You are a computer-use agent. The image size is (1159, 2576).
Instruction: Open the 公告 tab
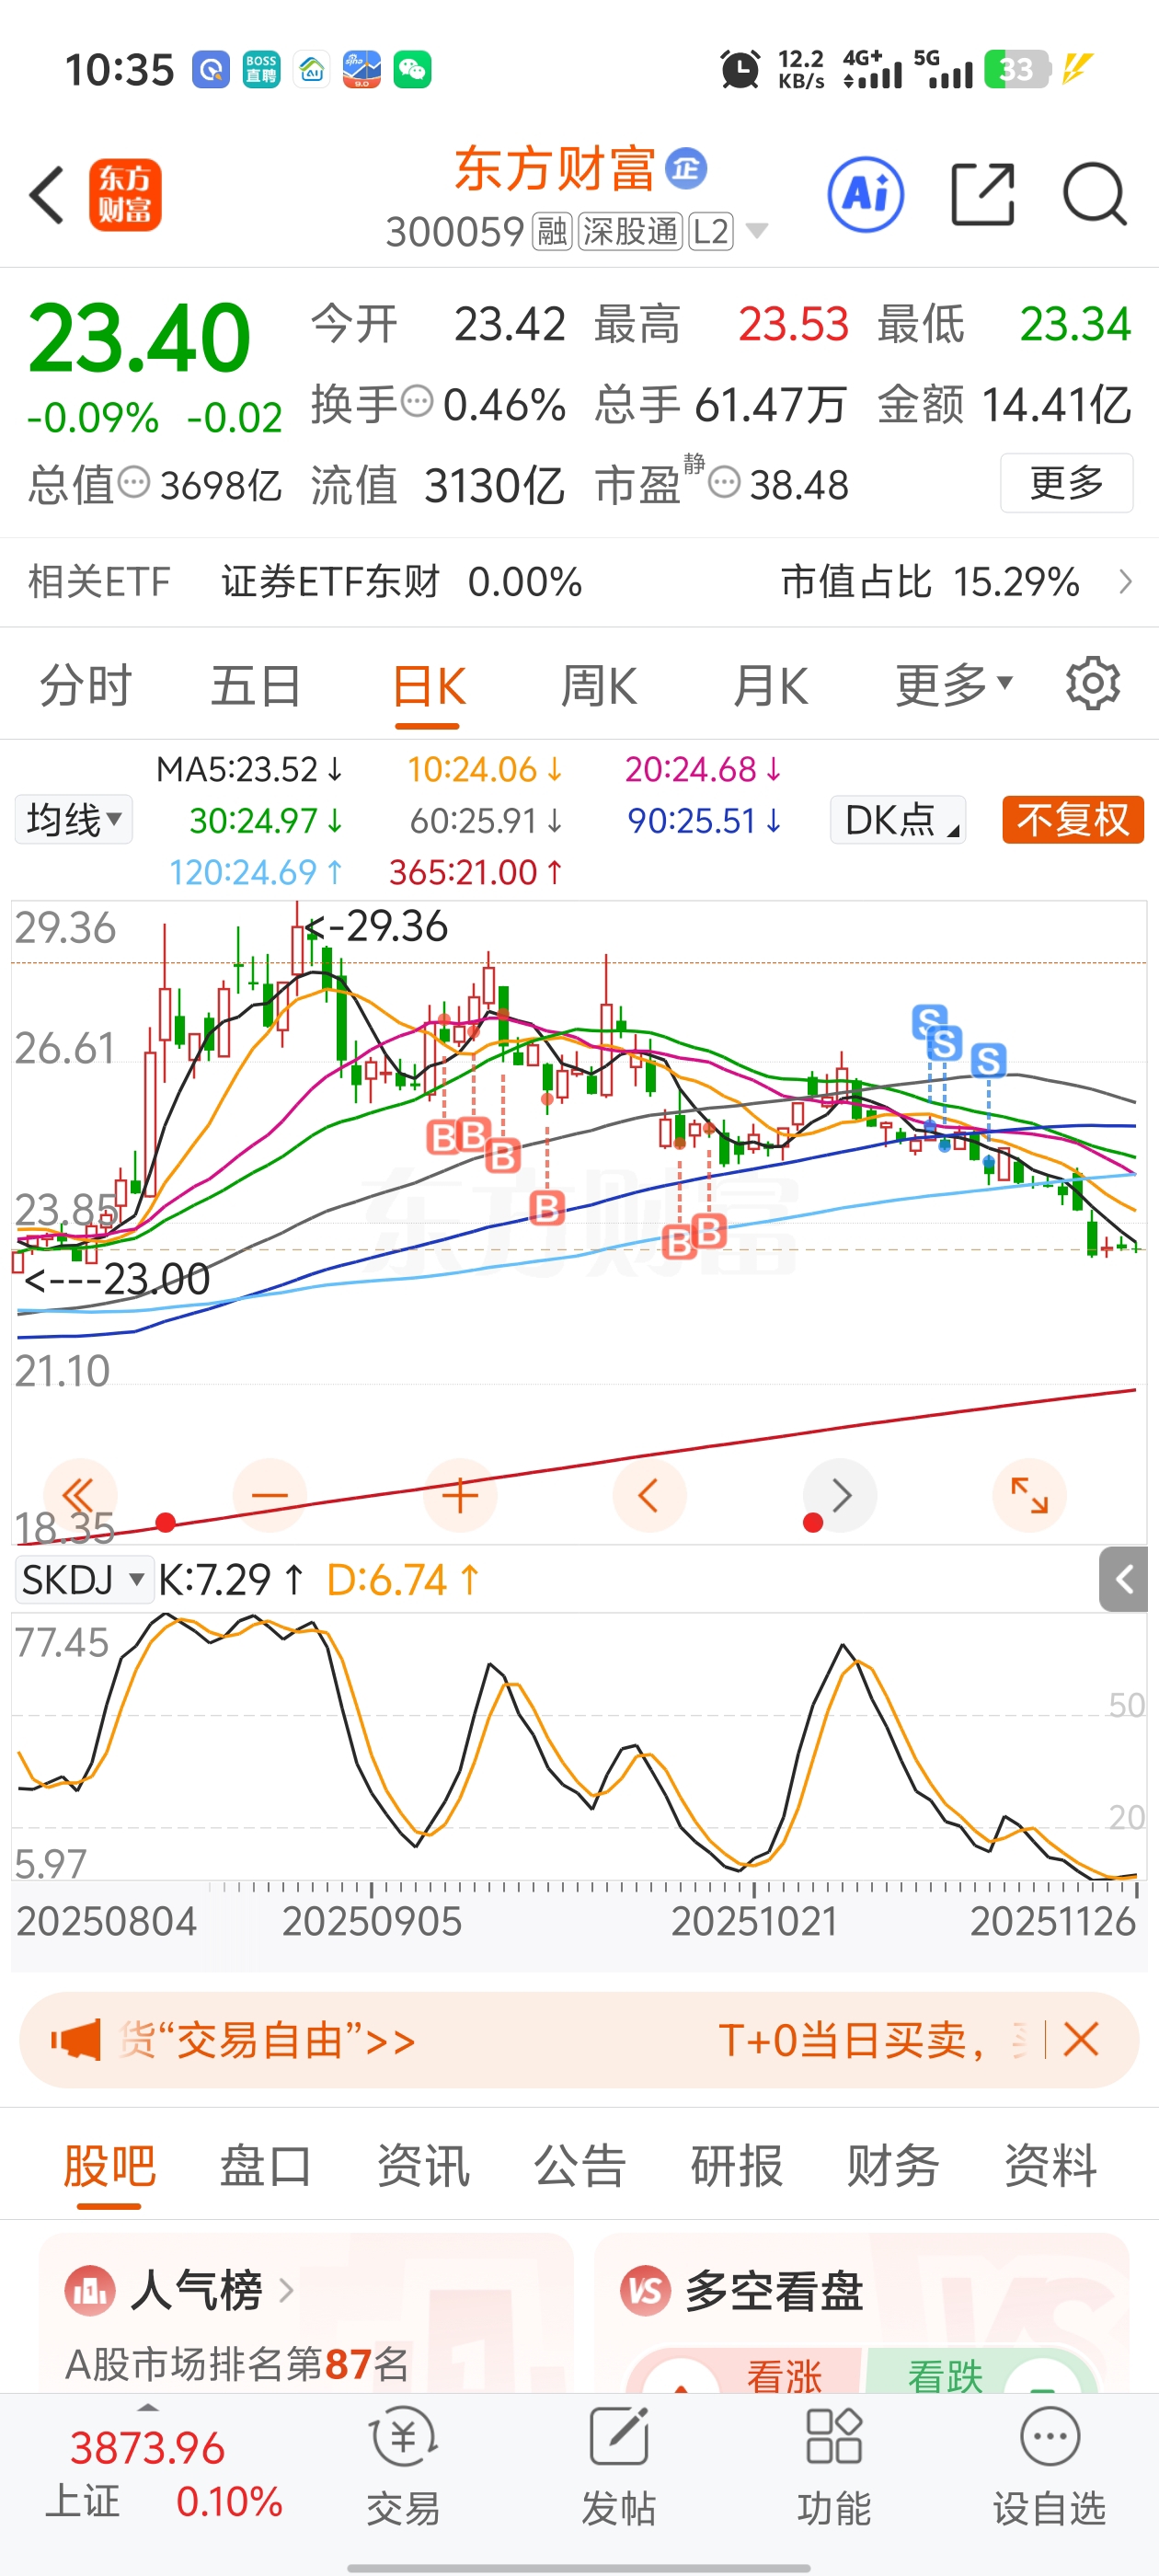pos(580,2166)
